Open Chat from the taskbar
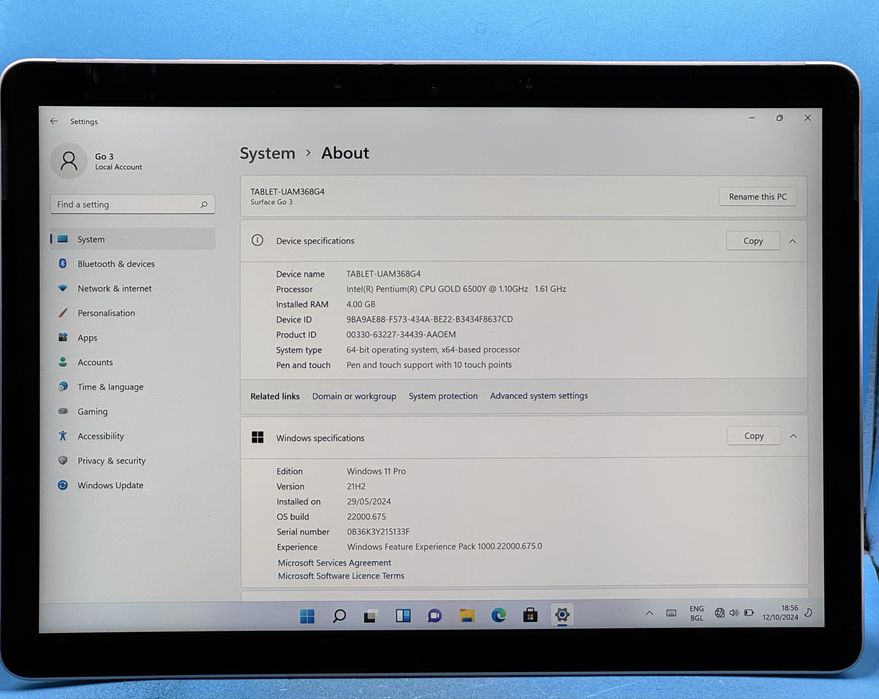This screenshot has height=699, width=879. click(434, 615)
